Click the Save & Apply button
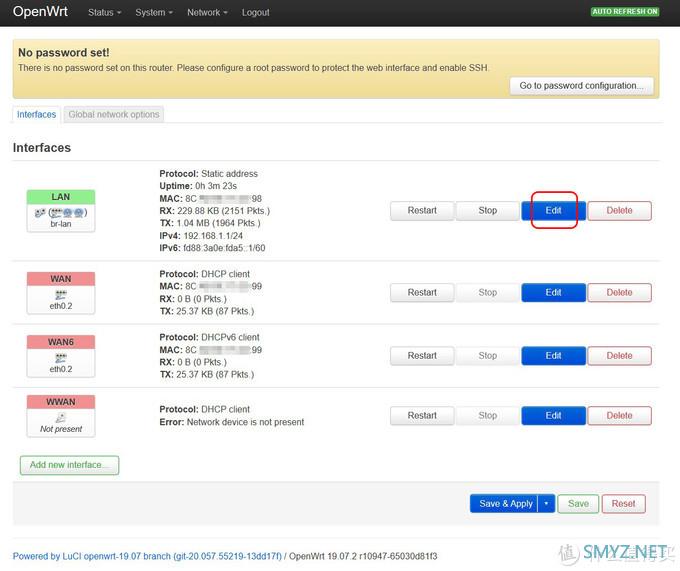 (504, 504)
